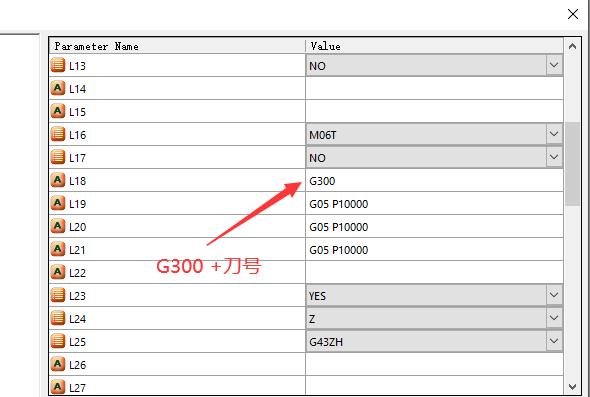Click the A icon beside L15

[58, 111]
